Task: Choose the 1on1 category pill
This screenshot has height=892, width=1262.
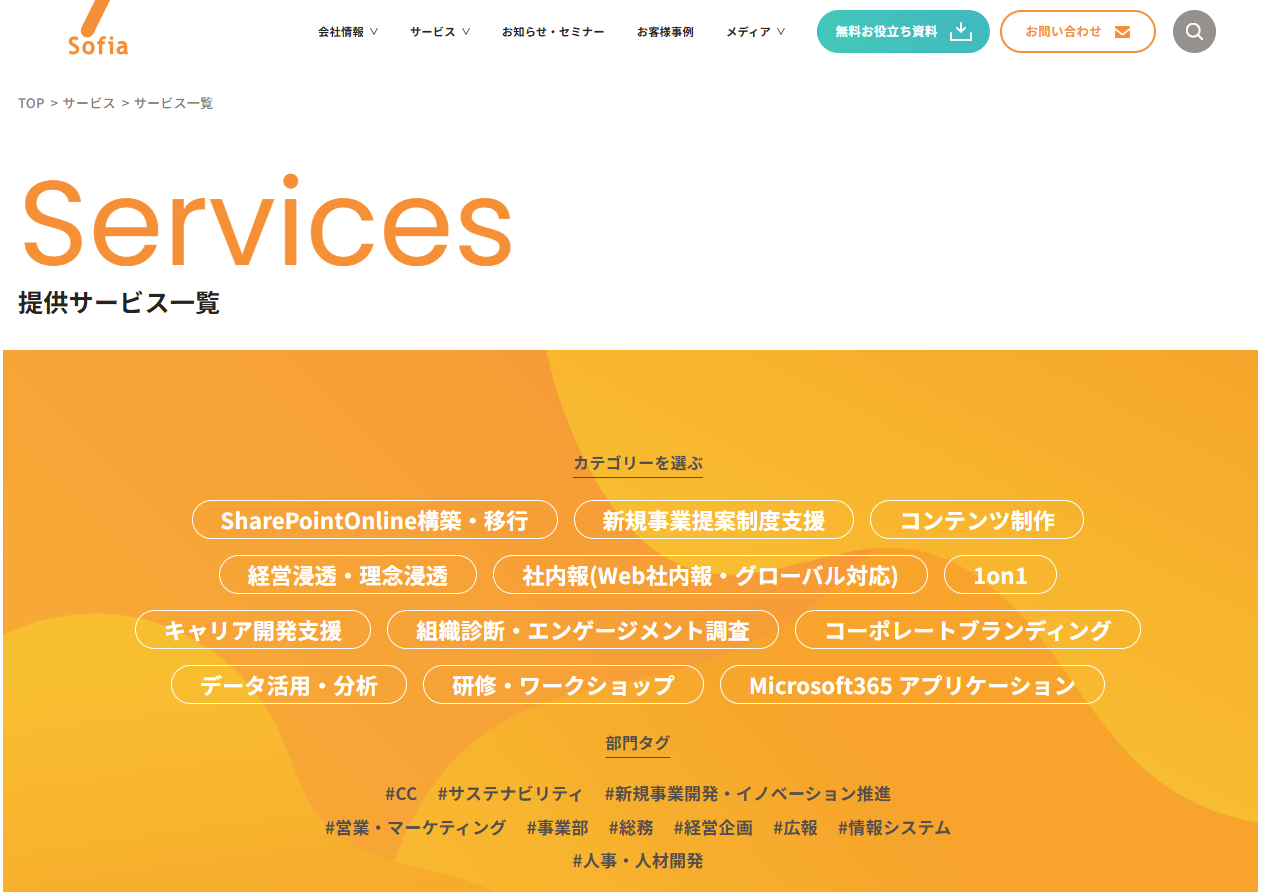Action: click(1000, 575)
